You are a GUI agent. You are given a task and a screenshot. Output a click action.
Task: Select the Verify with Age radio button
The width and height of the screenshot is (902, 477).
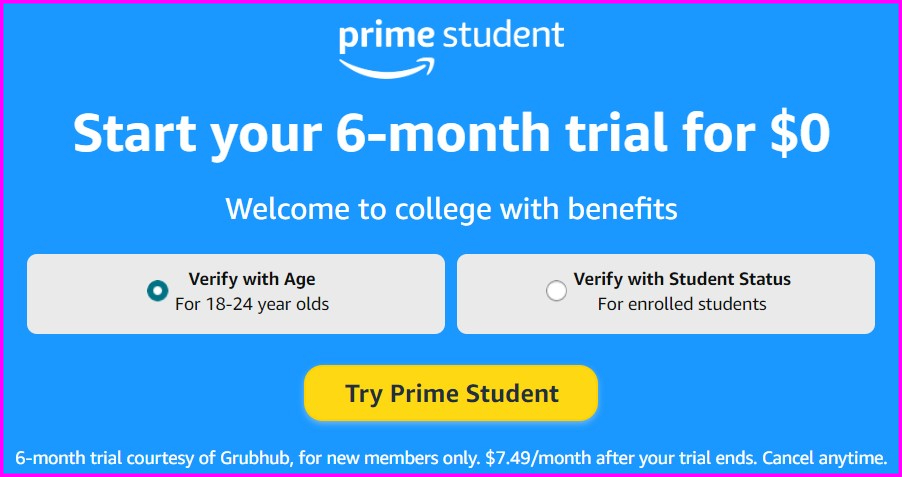157,291
